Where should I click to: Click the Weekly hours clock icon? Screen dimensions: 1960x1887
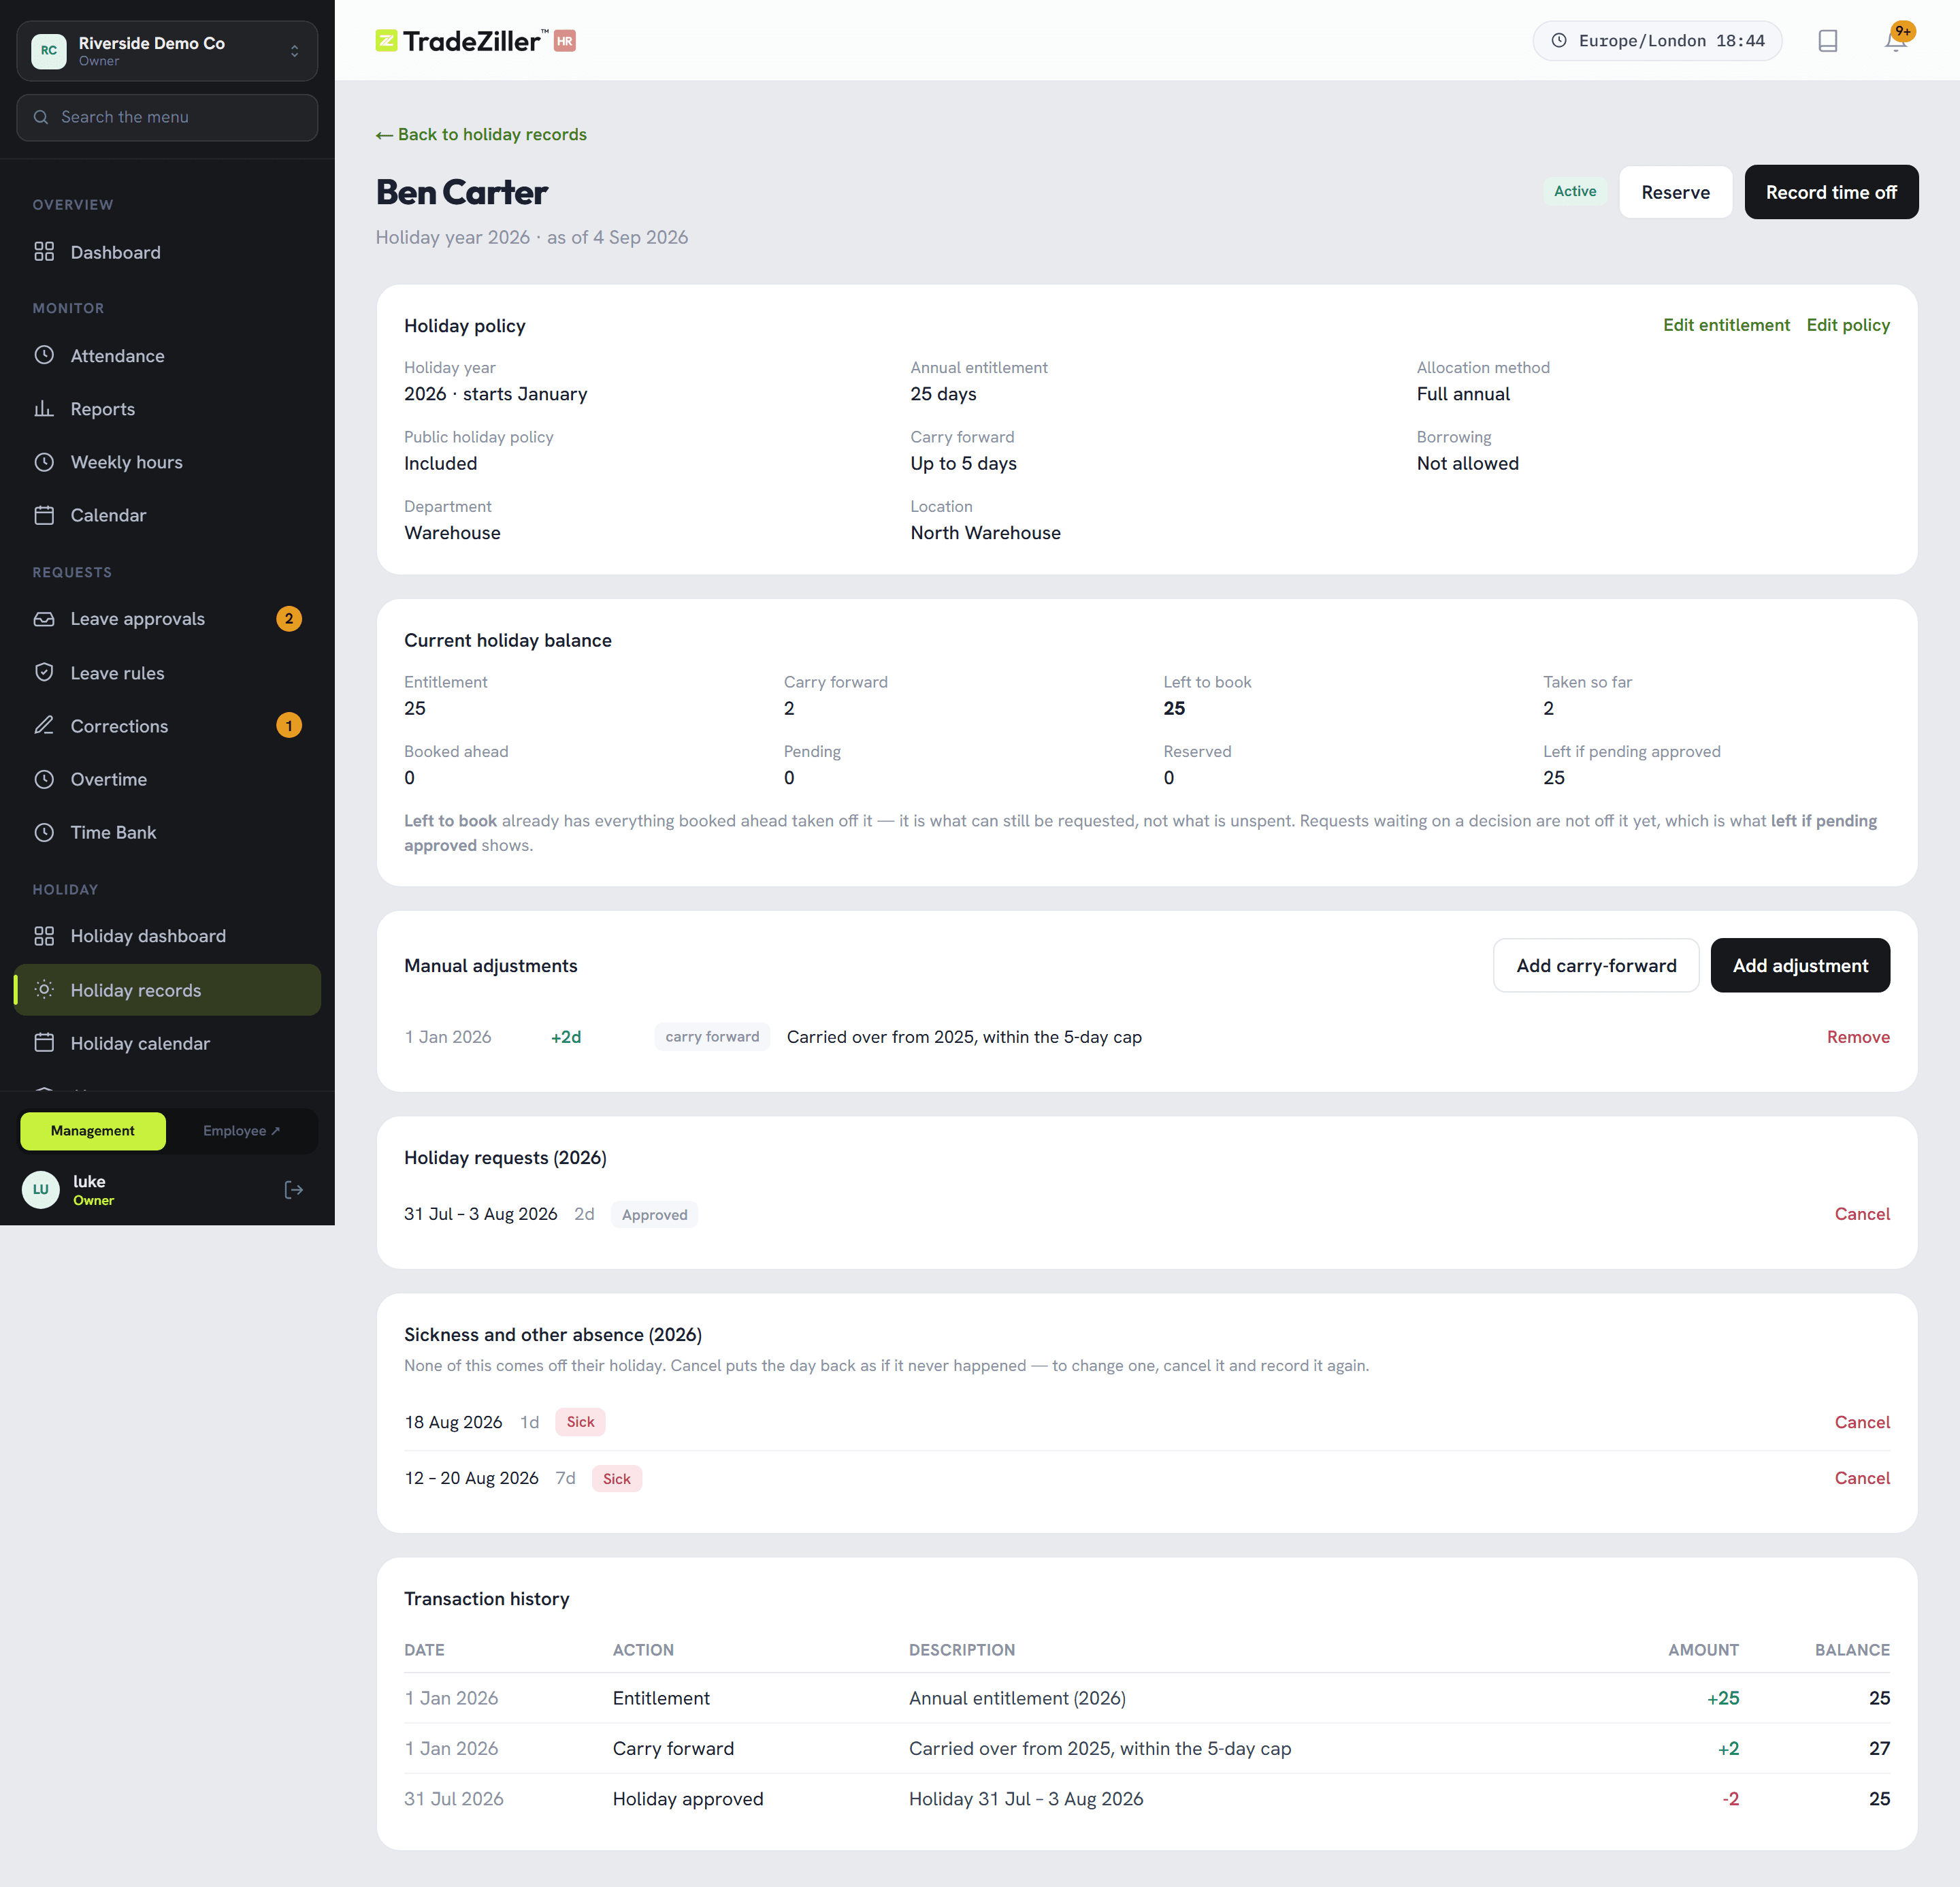click(44, 462)
